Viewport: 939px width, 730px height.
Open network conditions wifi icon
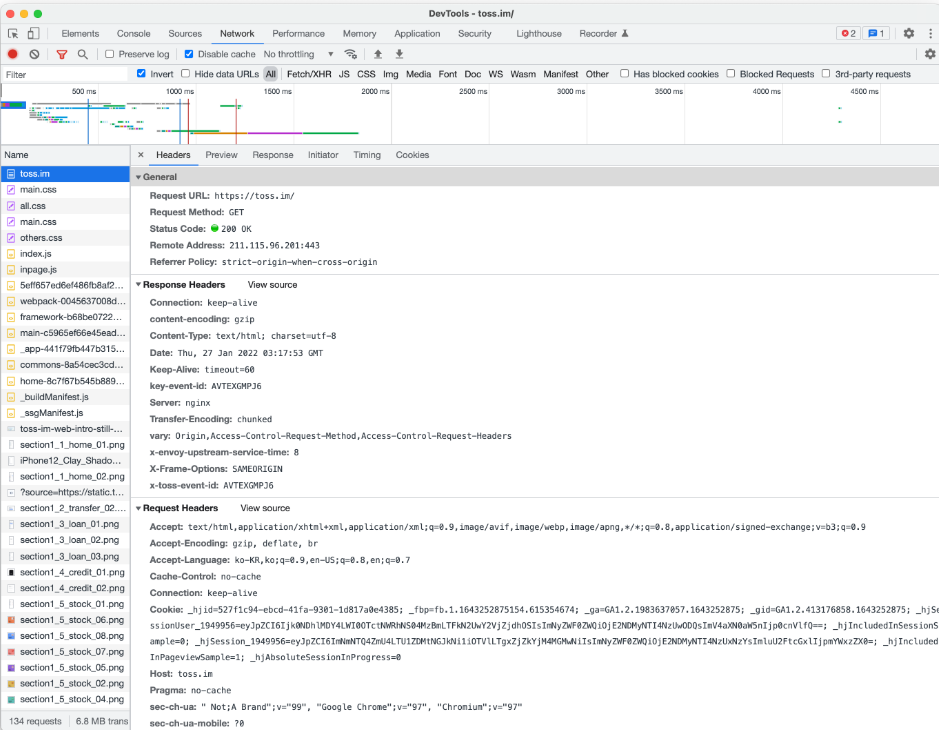pos(351,54)
